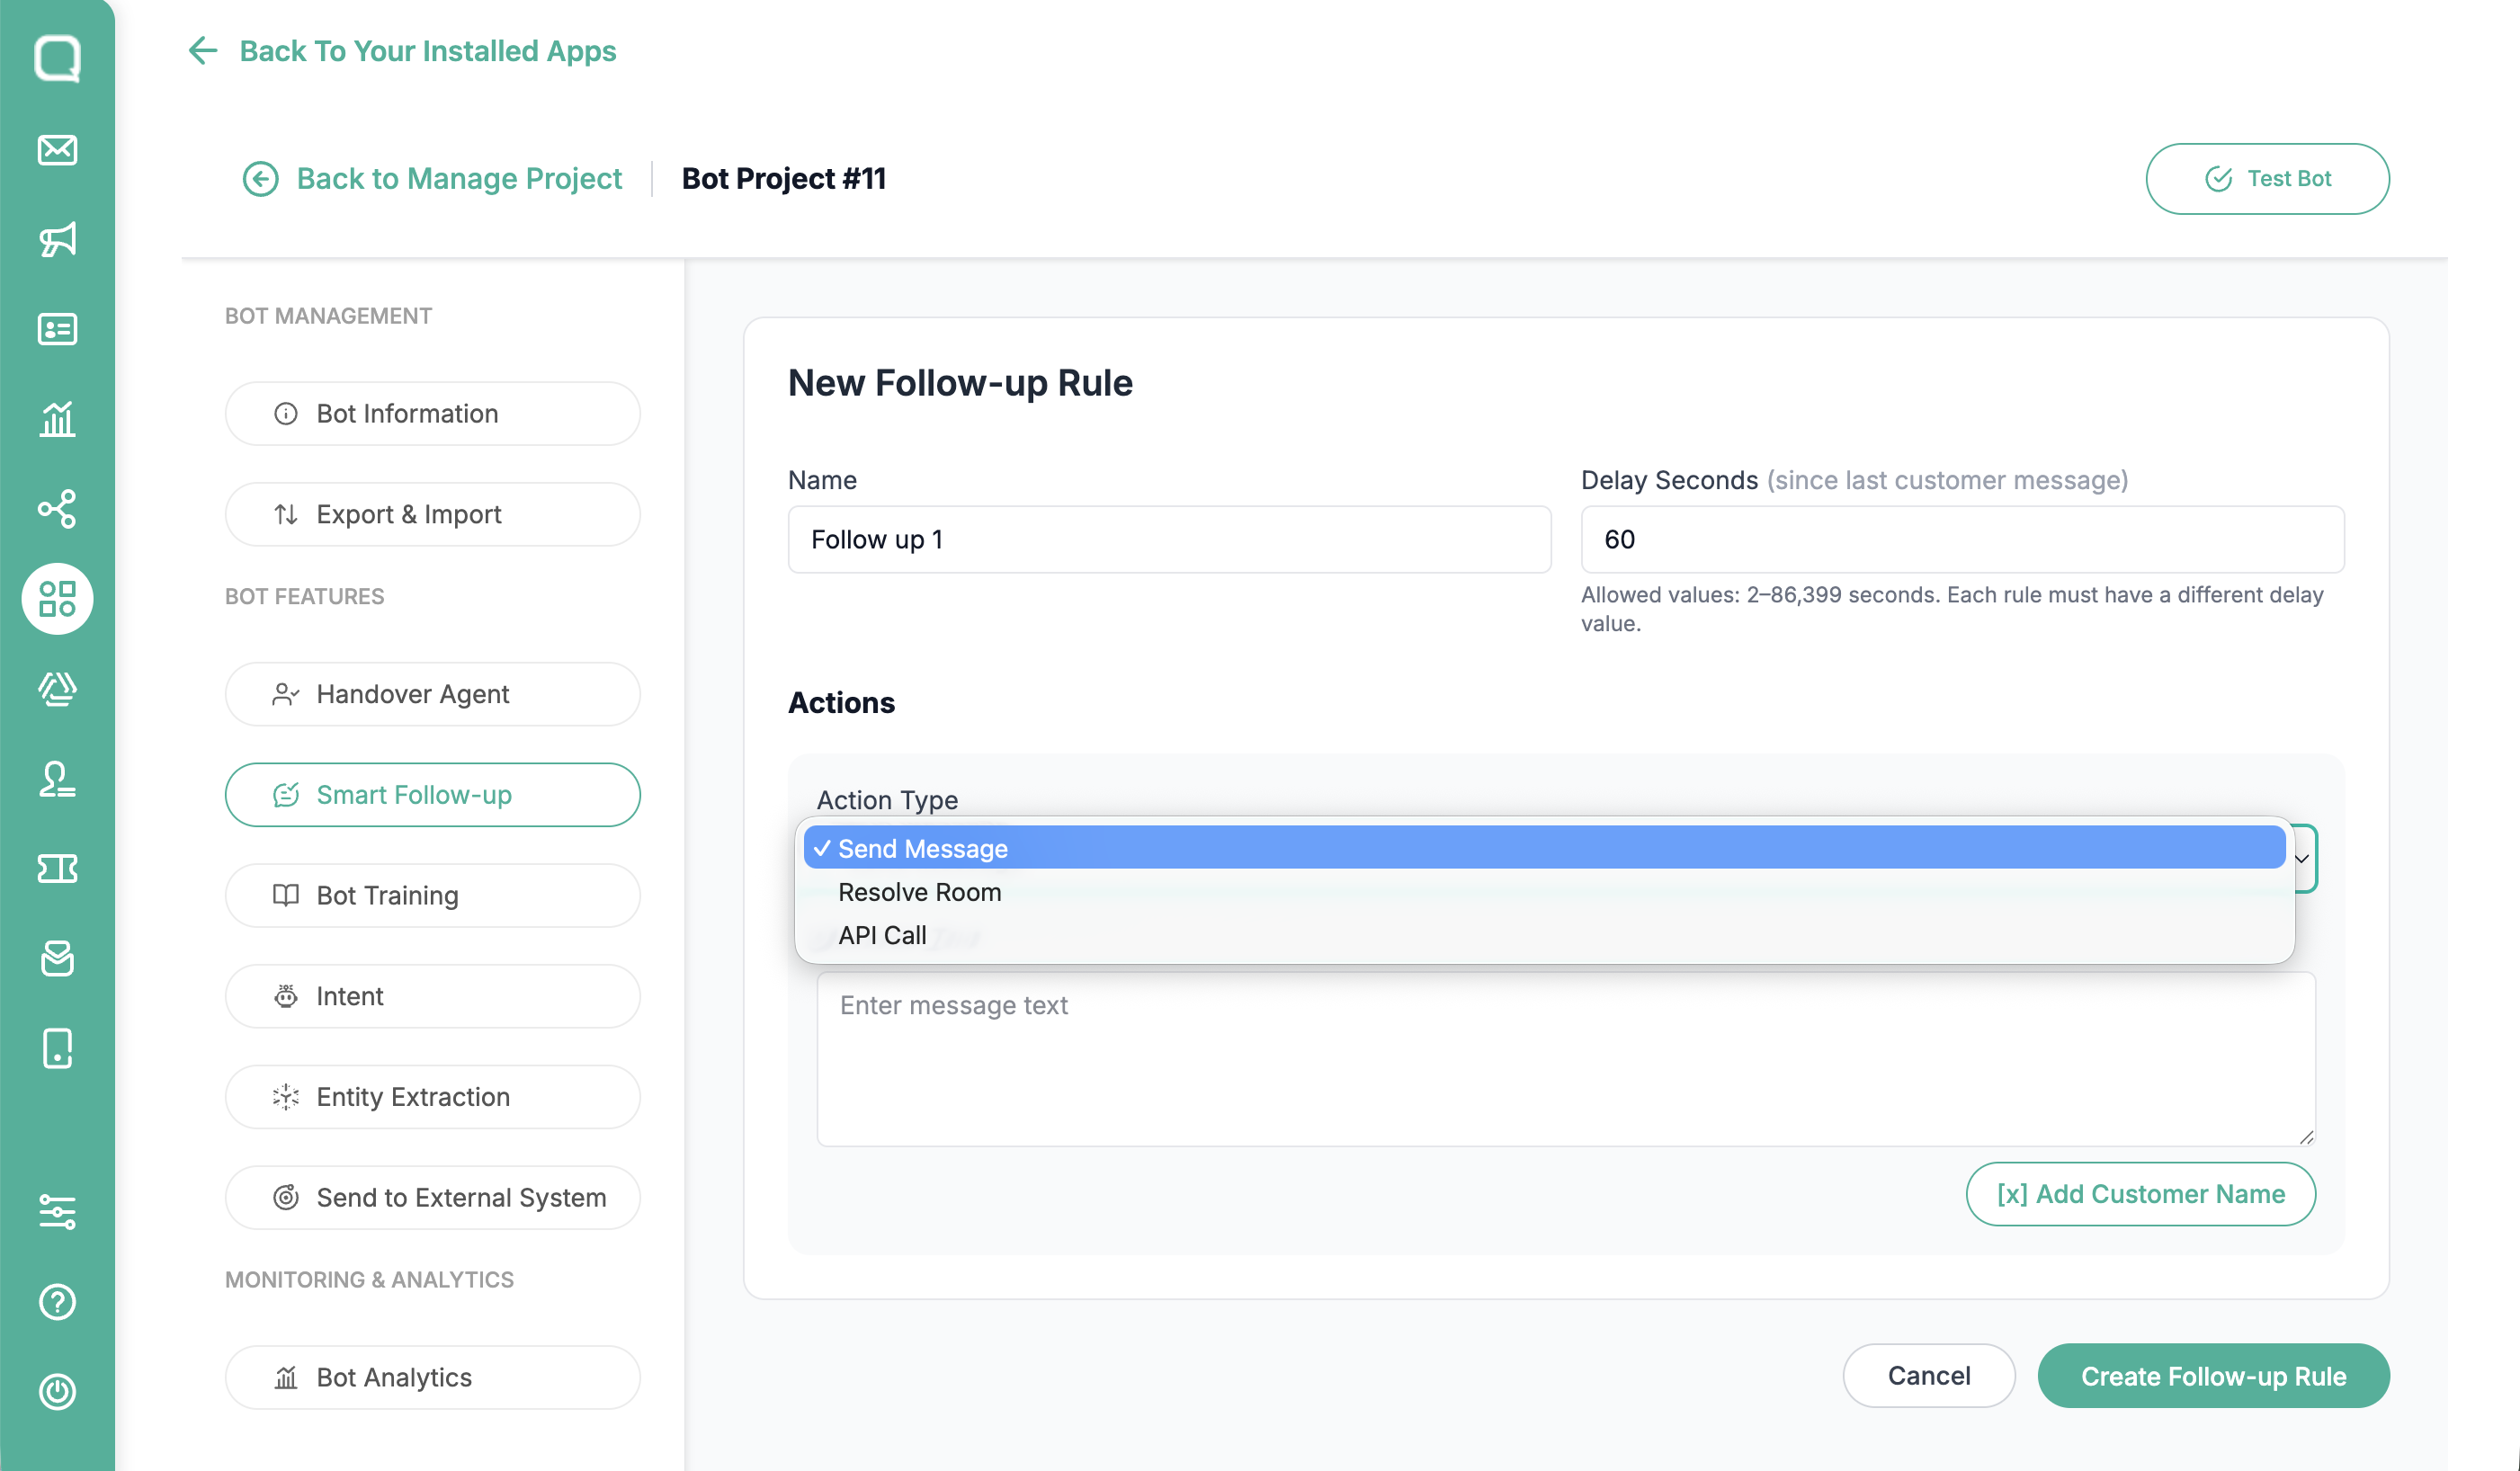Follow Back To Your Installed Apps link
This screenshot has width=2520, height=1471.
click(x=428, y=50)
